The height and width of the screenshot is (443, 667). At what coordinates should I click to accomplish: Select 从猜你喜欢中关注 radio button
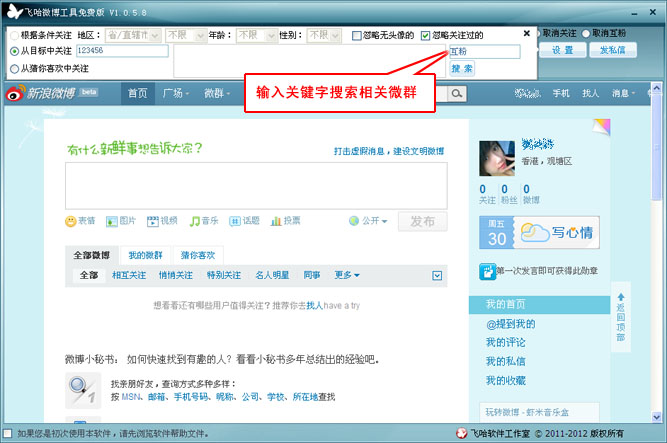point(14,69)
